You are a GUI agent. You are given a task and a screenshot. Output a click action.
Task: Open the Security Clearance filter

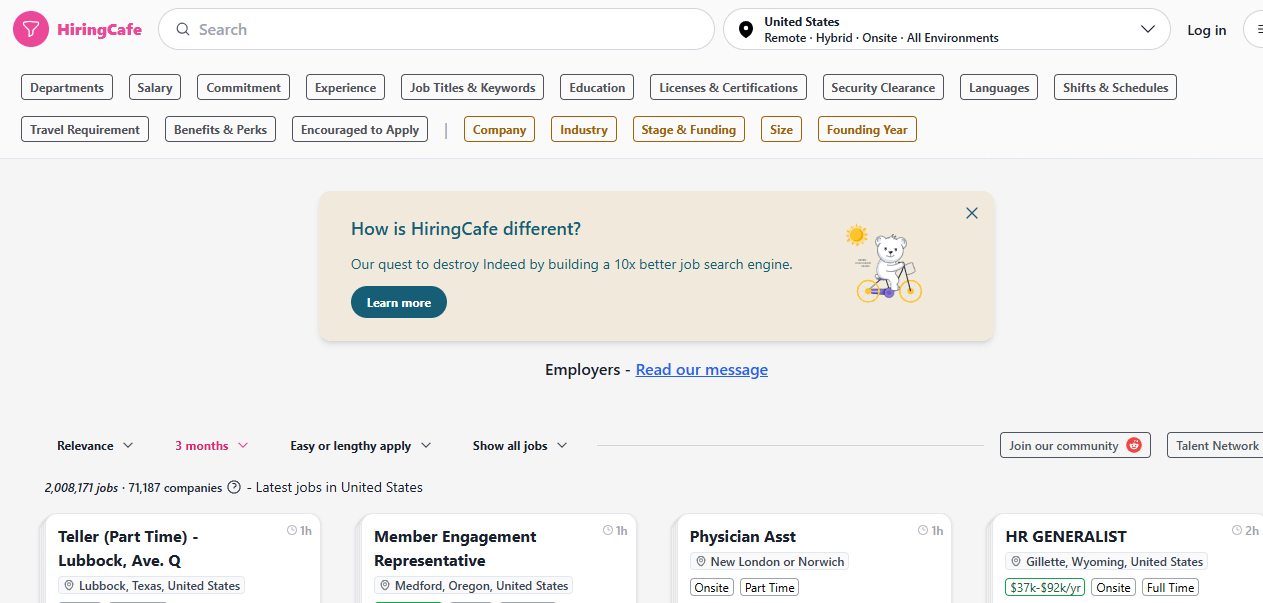[883, 88]
